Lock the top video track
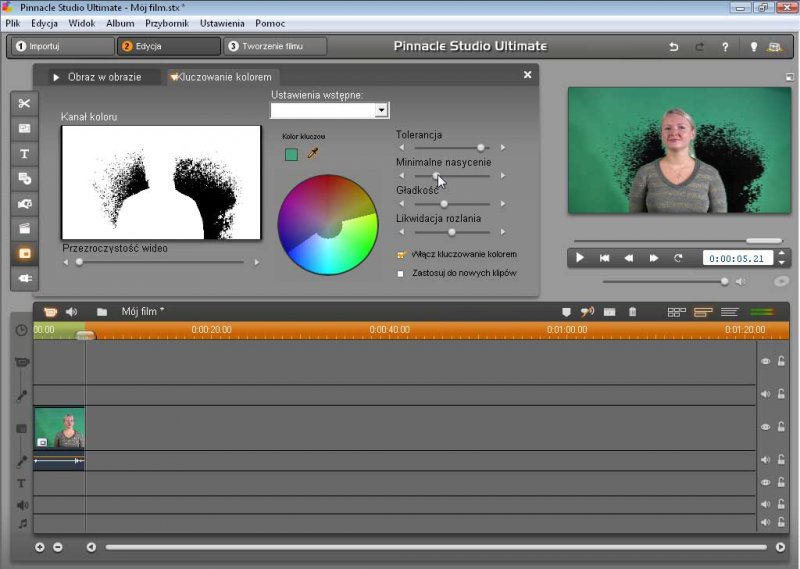800x569 pixels. pyautogui.click(x=781, y=361)
